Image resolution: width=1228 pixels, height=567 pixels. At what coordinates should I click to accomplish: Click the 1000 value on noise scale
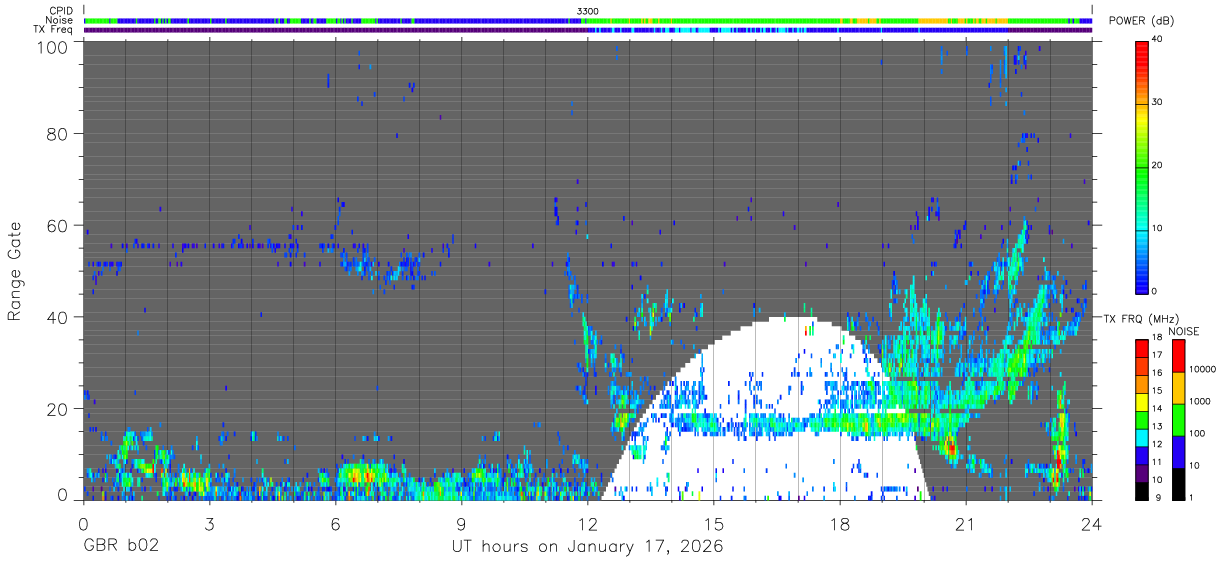click(1200, 400)
